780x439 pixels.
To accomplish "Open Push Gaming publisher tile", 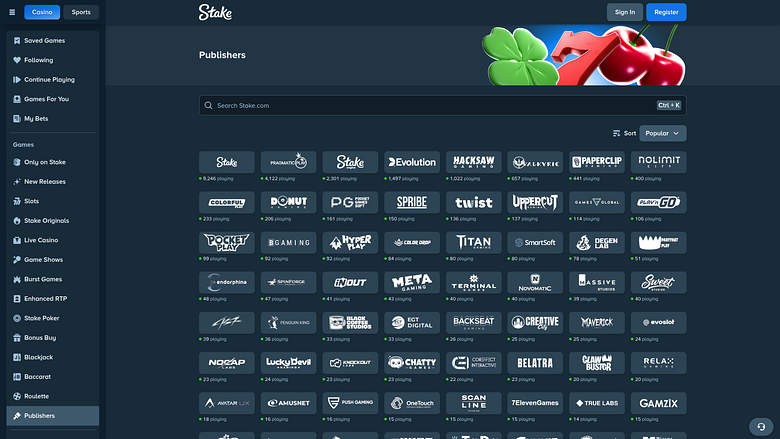I will 350,403.
